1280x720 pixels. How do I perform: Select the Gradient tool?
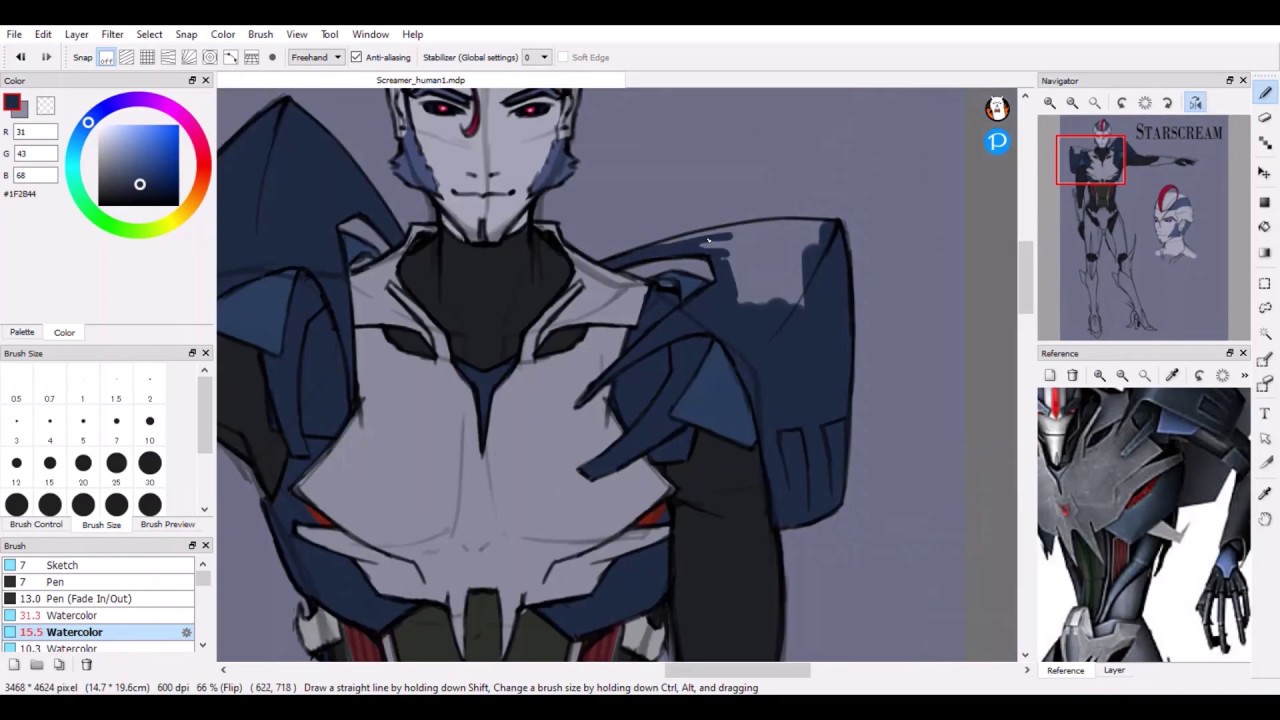pyautogui.click(x=1265, y=252)
